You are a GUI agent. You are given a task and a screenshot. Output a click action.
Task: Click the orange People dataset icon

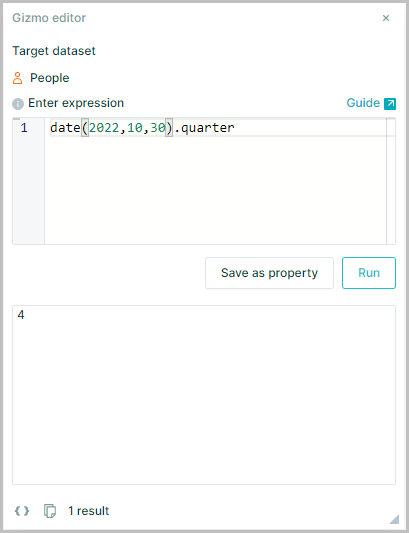click(17, 78)
